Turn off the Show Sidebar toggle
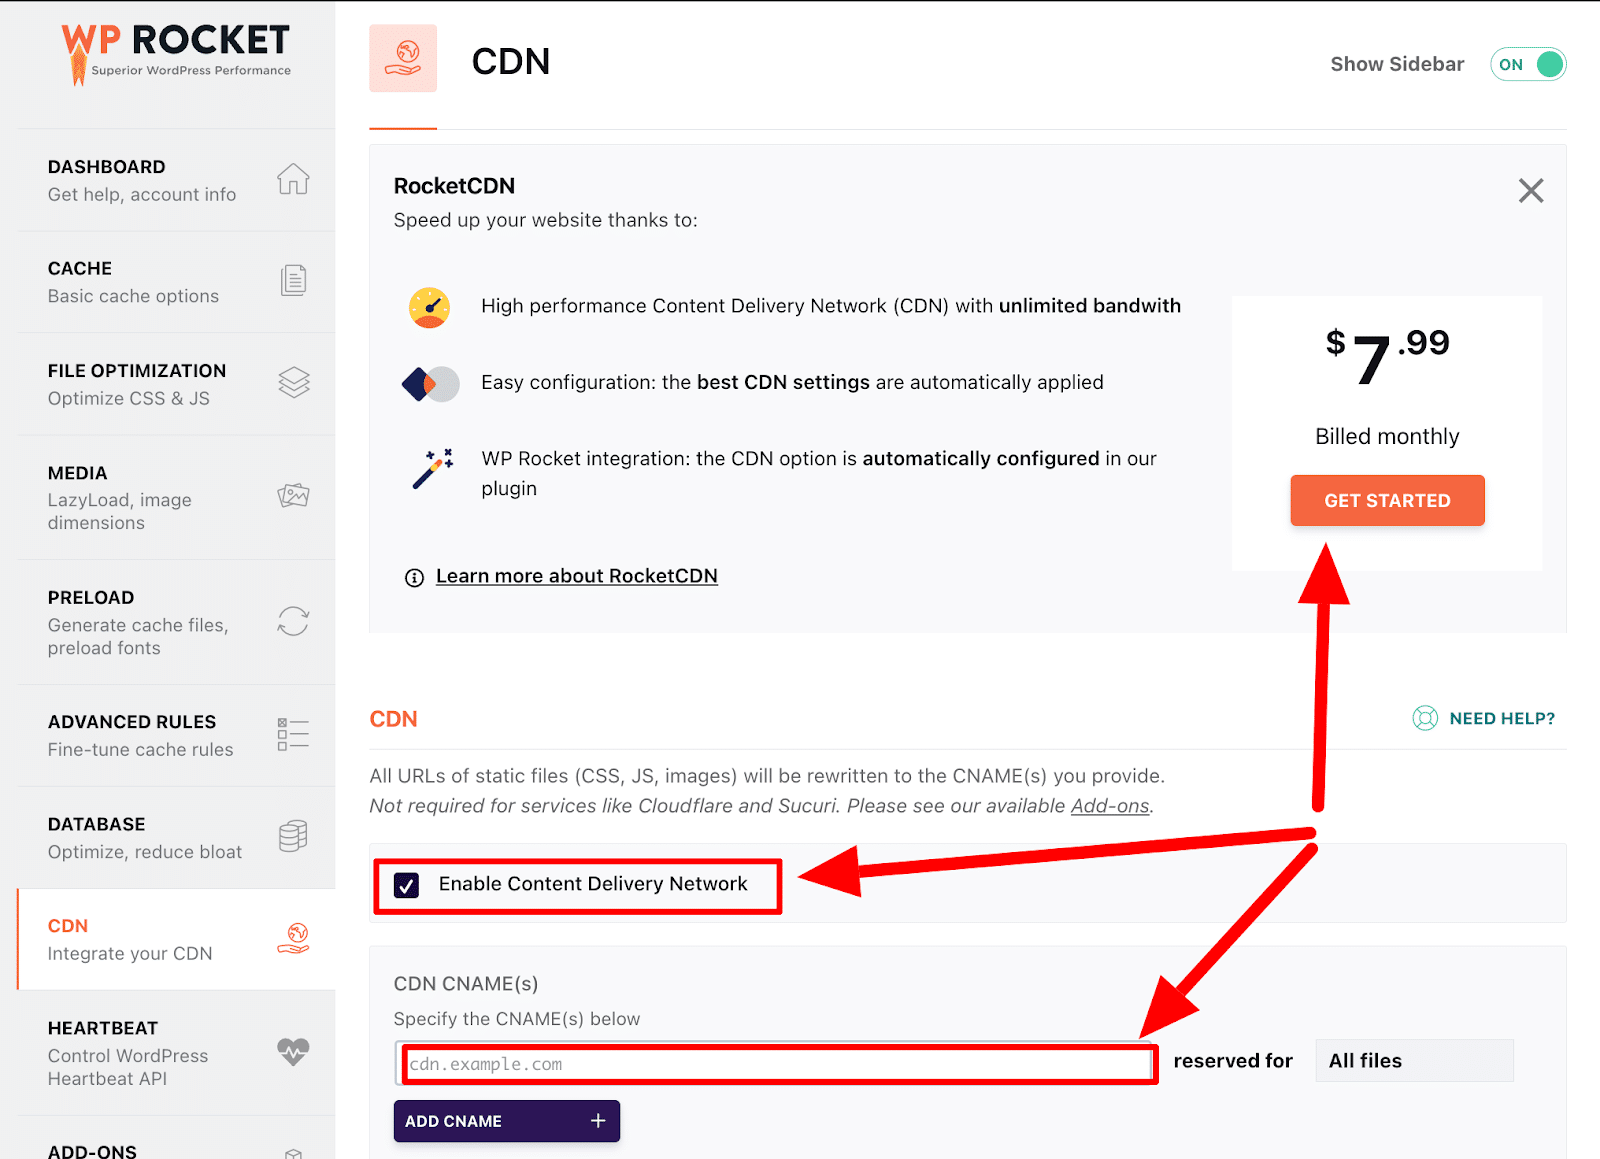 click(1527, 64)
